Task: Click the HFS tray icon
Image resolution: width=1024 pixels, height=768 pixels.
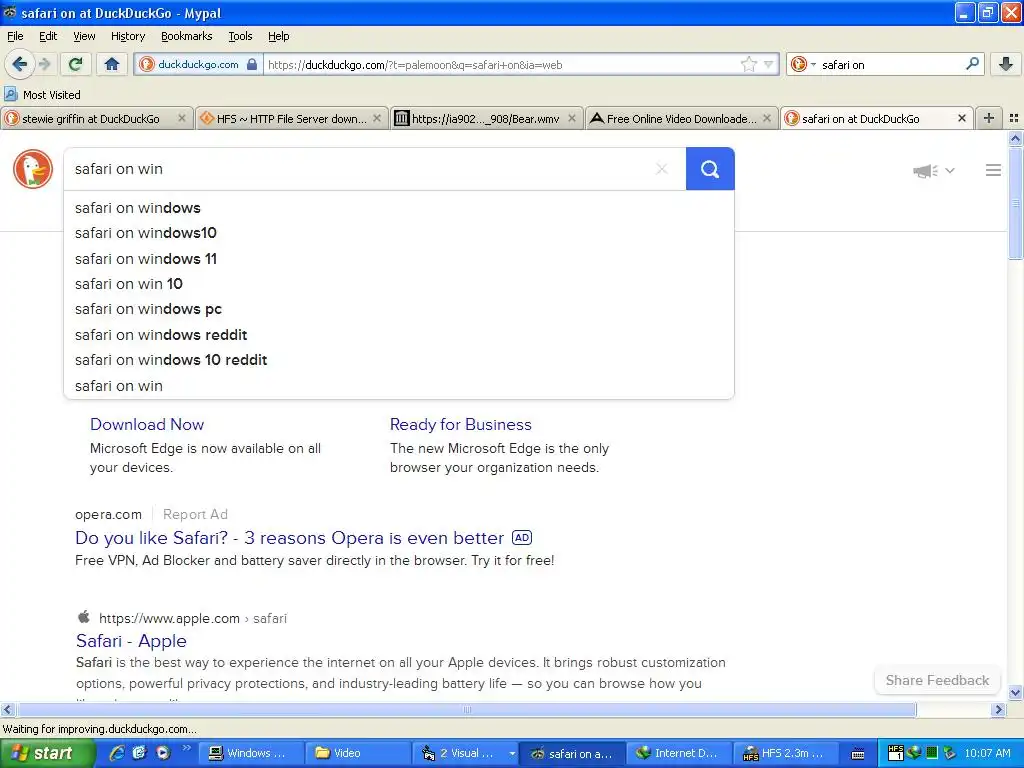Action: tap(896, 753)
